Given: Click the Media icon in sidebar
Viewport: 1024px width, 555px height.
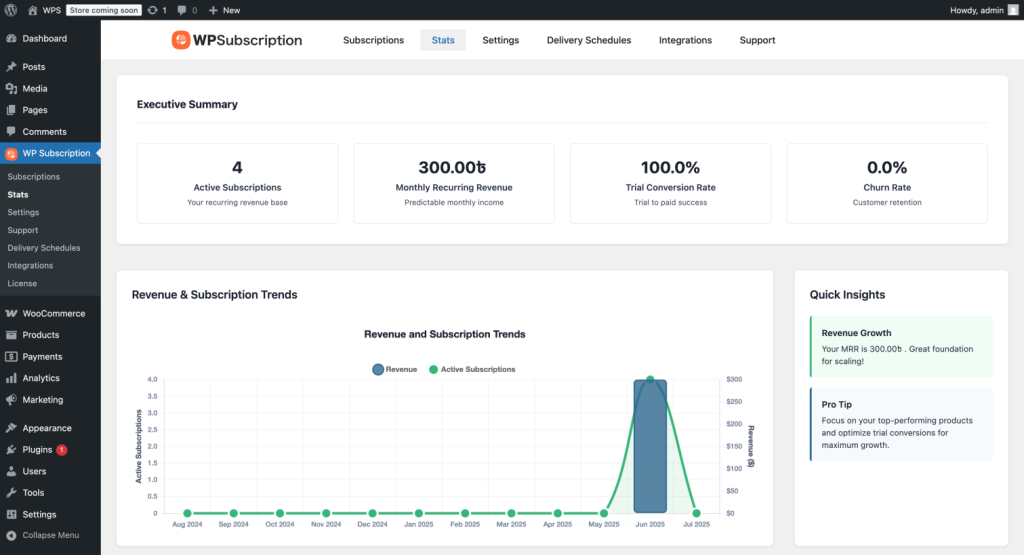Looking at the screenshot, I should 11,88.
